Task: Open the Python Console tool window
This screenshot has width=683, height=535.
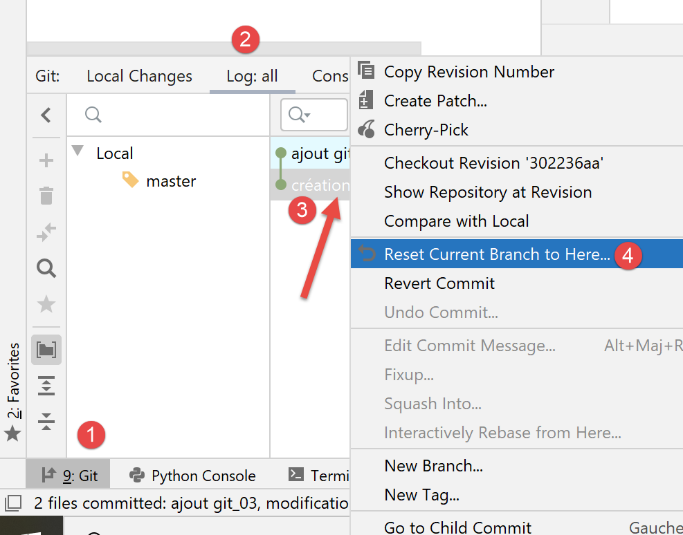Action: [191, 476]
